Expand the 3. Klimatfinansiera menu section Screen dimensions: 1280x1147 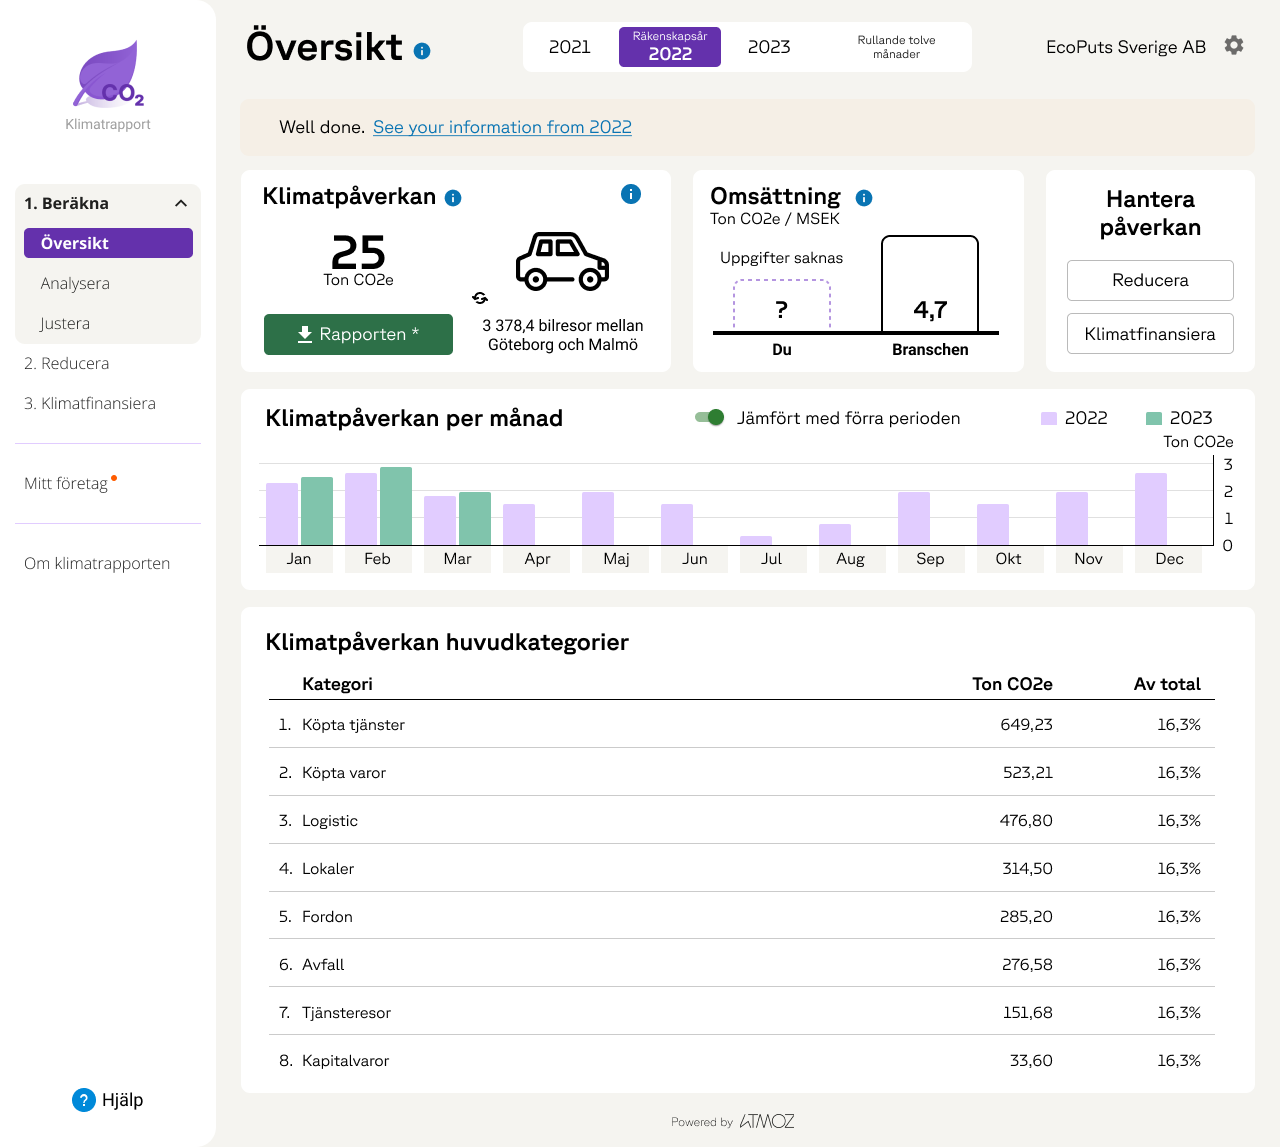tap(90, 403)
